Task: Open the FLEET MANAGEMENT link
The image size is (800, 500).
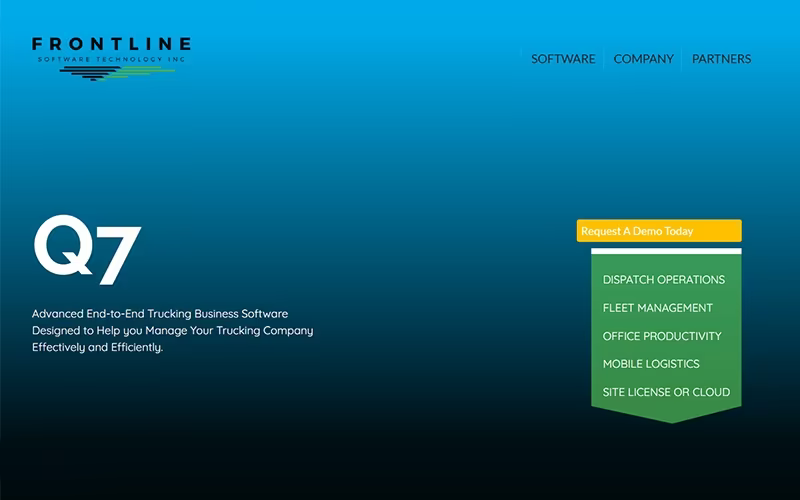Action: coord(658,308)
